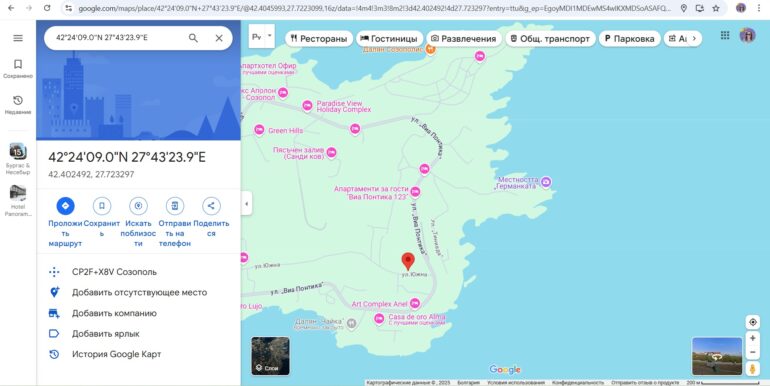Select the Рестораны filter chip
Viewport: 770px width, 386px height.
pyautogui.click(x=319, y=38)
